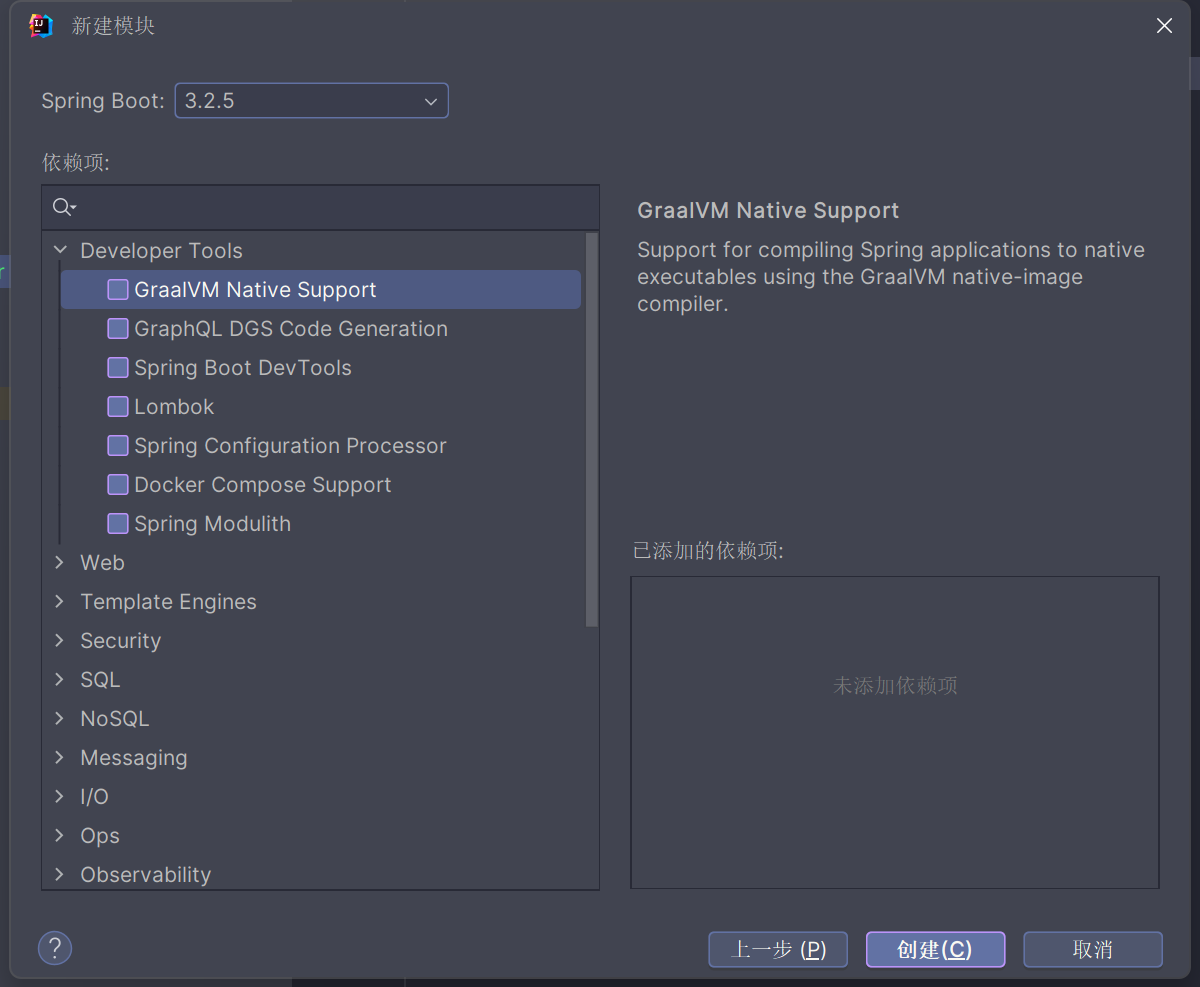Expand the Security category
This screenshot has height=987, width=1200.
[60, 640]
